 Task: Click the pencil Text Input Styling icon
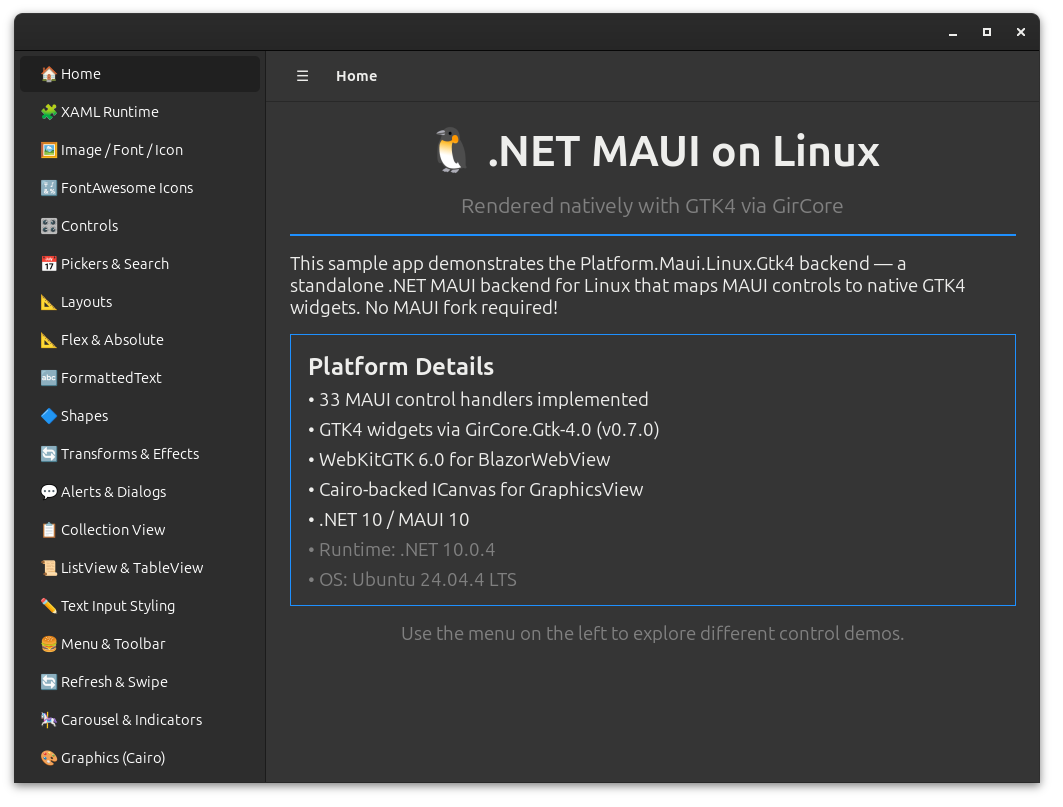(x=48, y=606)
